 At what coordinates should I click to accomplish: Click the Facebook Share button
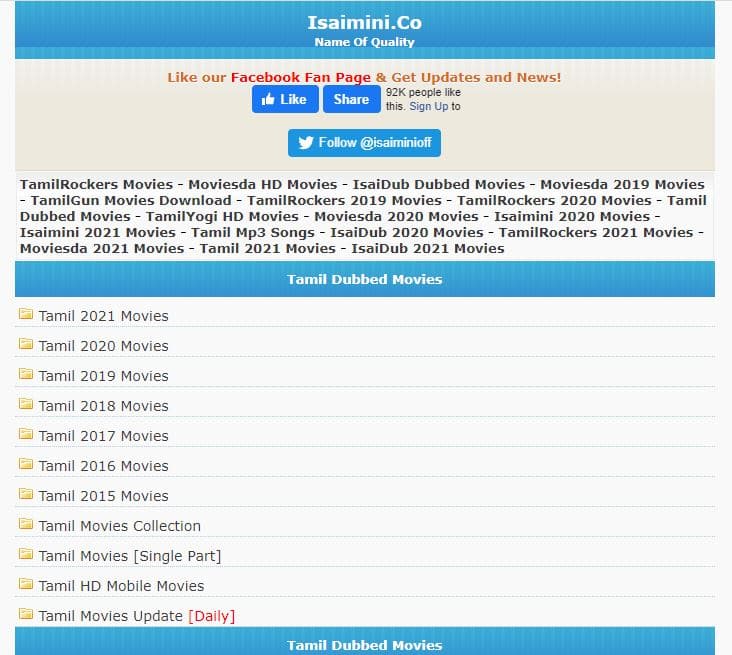352,99
